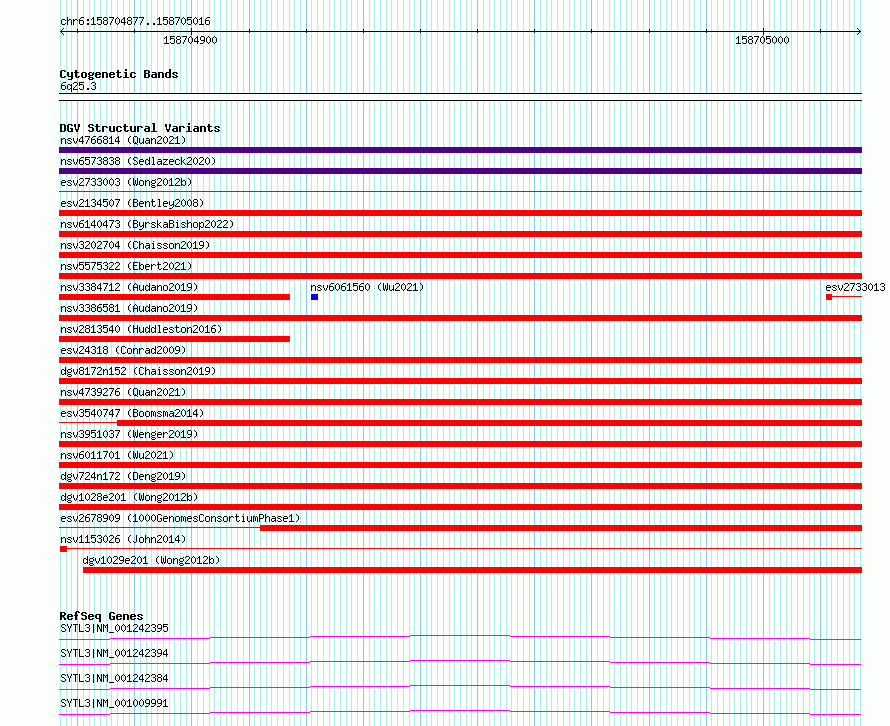Viewport: 890px width, 726px height.
Task: Select esv24318 (Conrad2009) label
Action: 123,350
